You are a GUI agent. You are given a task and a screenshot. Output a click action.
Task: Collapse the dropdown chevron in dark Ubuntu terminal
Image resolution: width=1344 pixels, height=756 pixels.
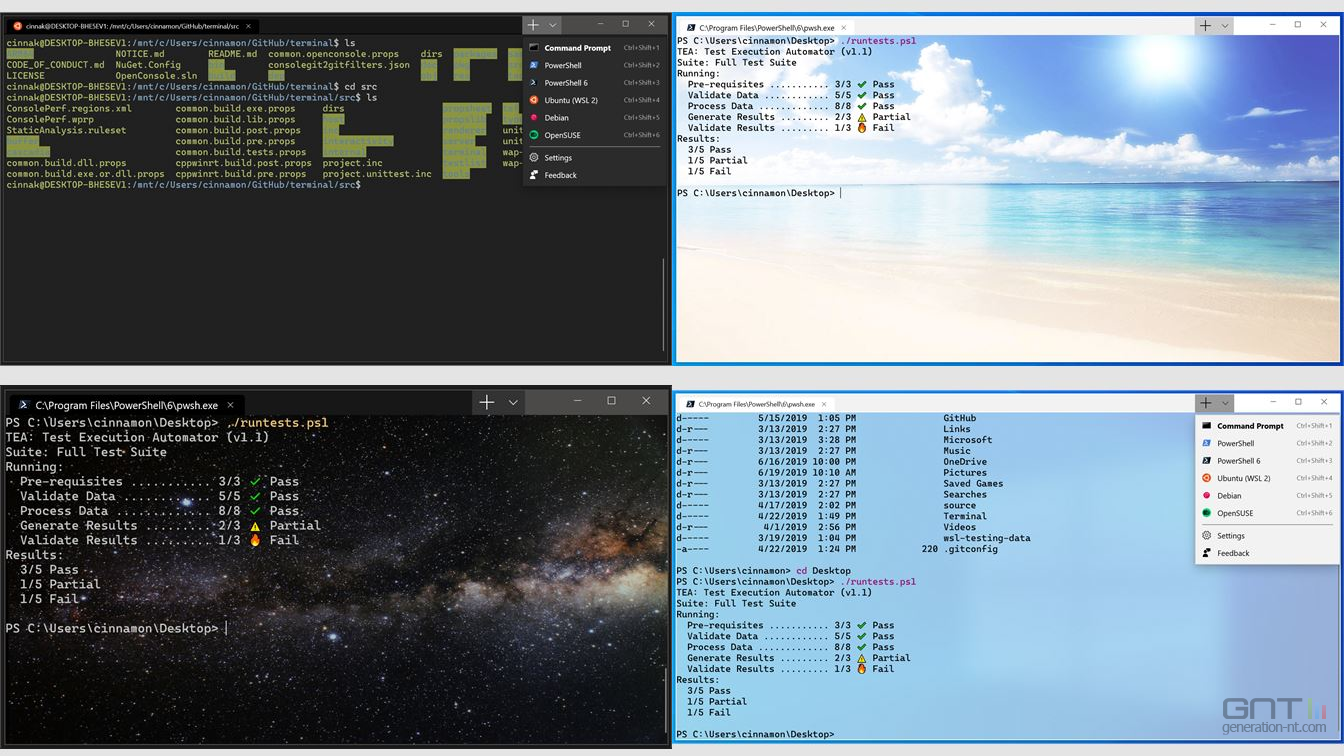click(553, 25)
